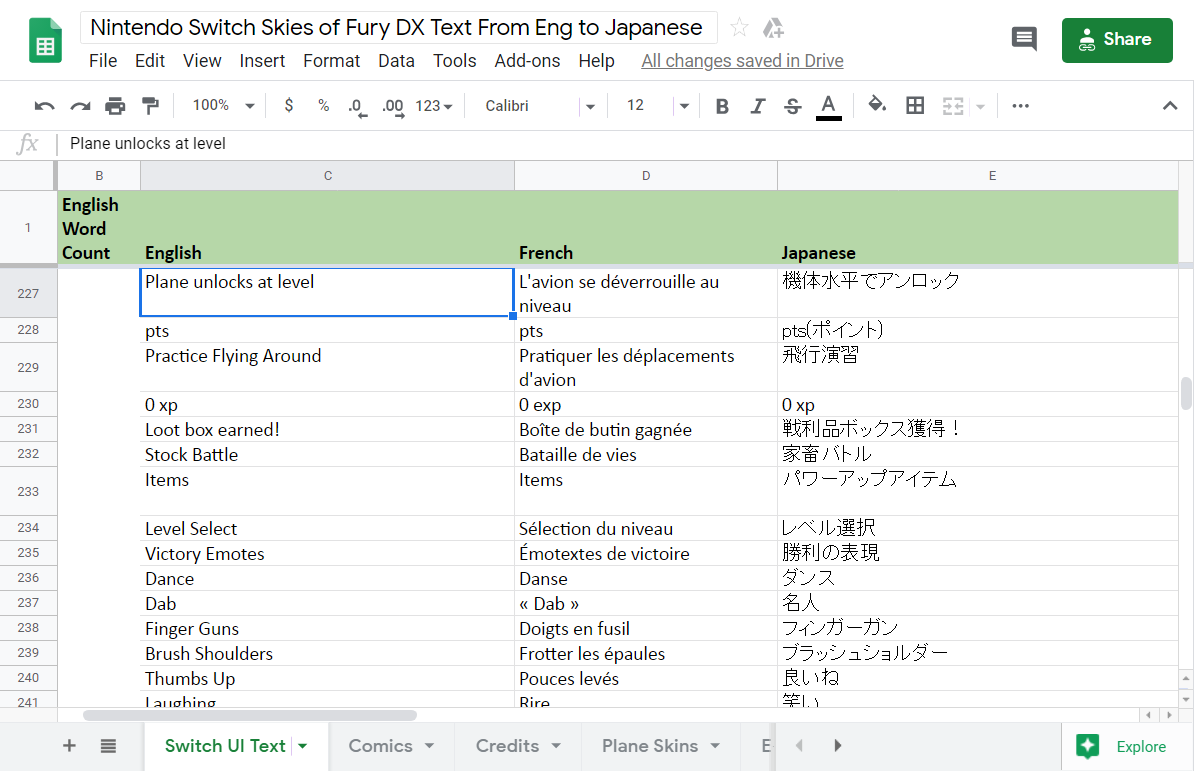Open the zoom level dropdown
Image resolution: width=1194 pixels, height=771 pixels.
[222, 106]
